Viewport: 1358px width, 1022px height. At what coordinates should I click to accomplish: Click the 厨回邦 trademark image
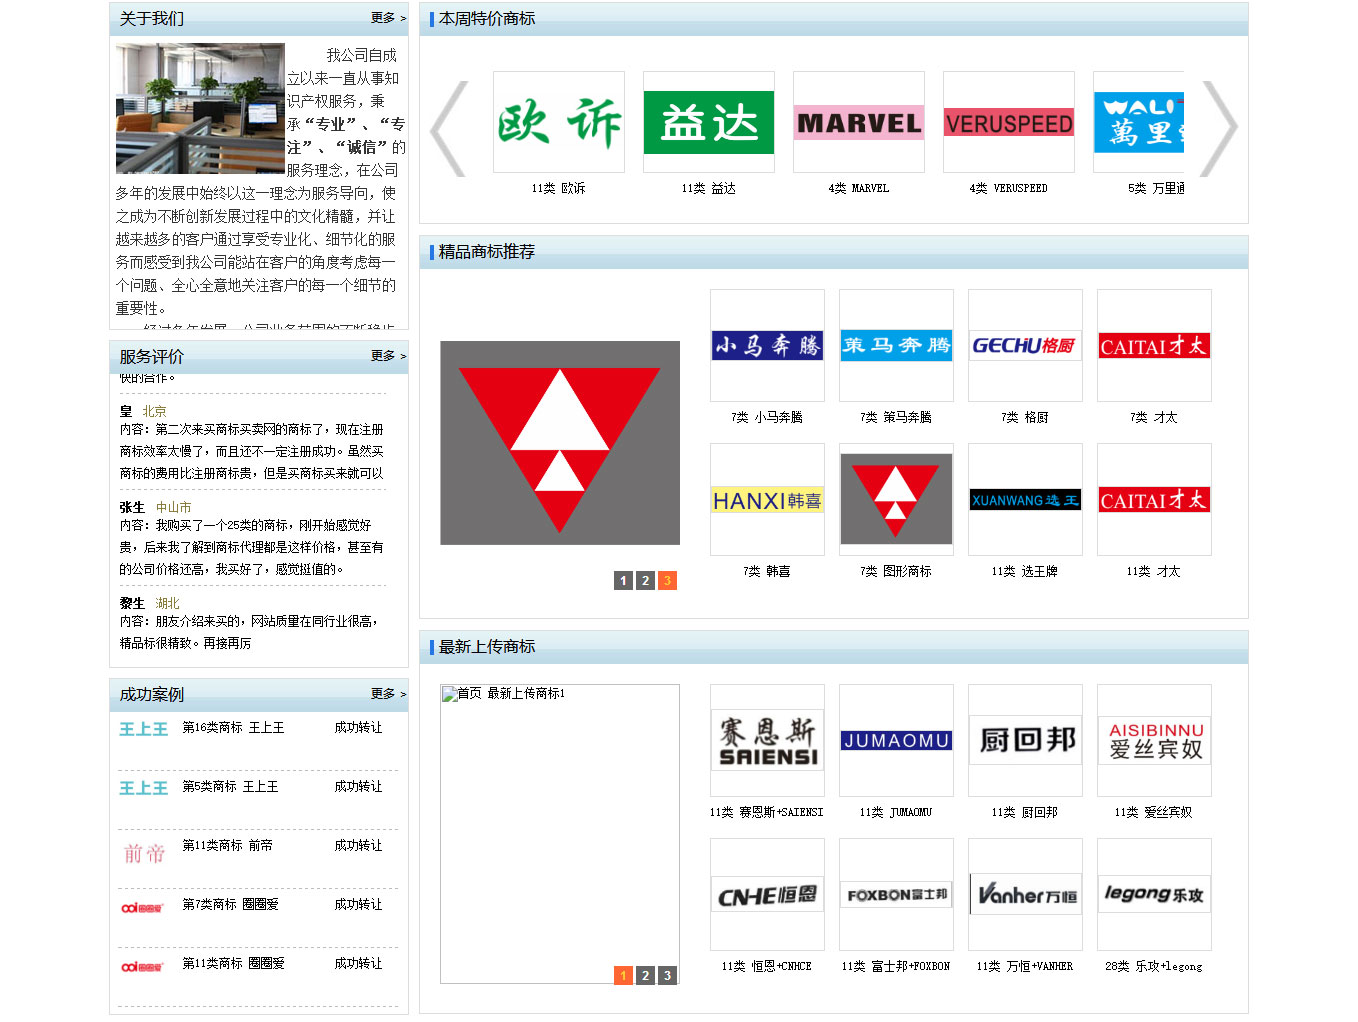point(1024,740)
